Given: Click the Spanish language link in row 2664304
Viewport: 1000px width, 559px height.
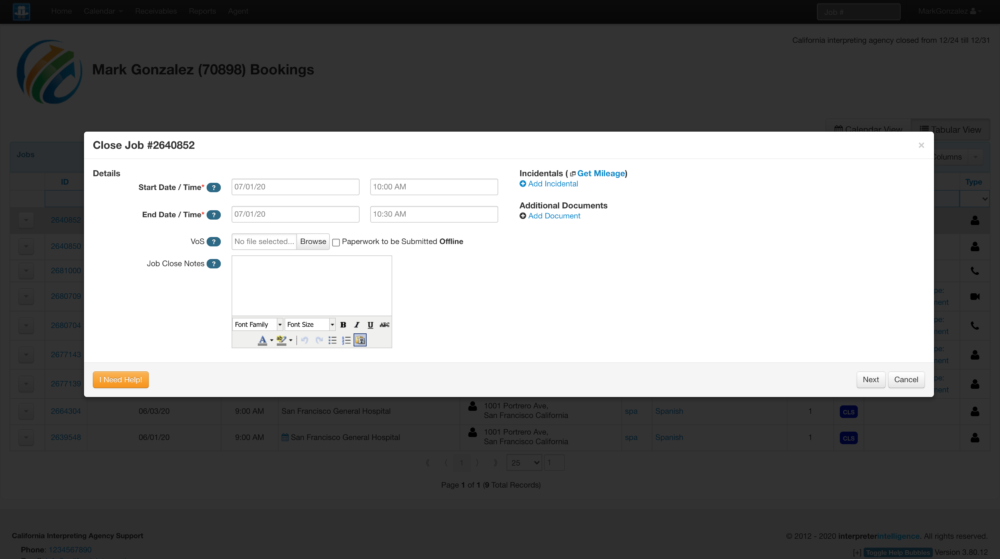Looking at the screenshot, I should click(669, 411).
